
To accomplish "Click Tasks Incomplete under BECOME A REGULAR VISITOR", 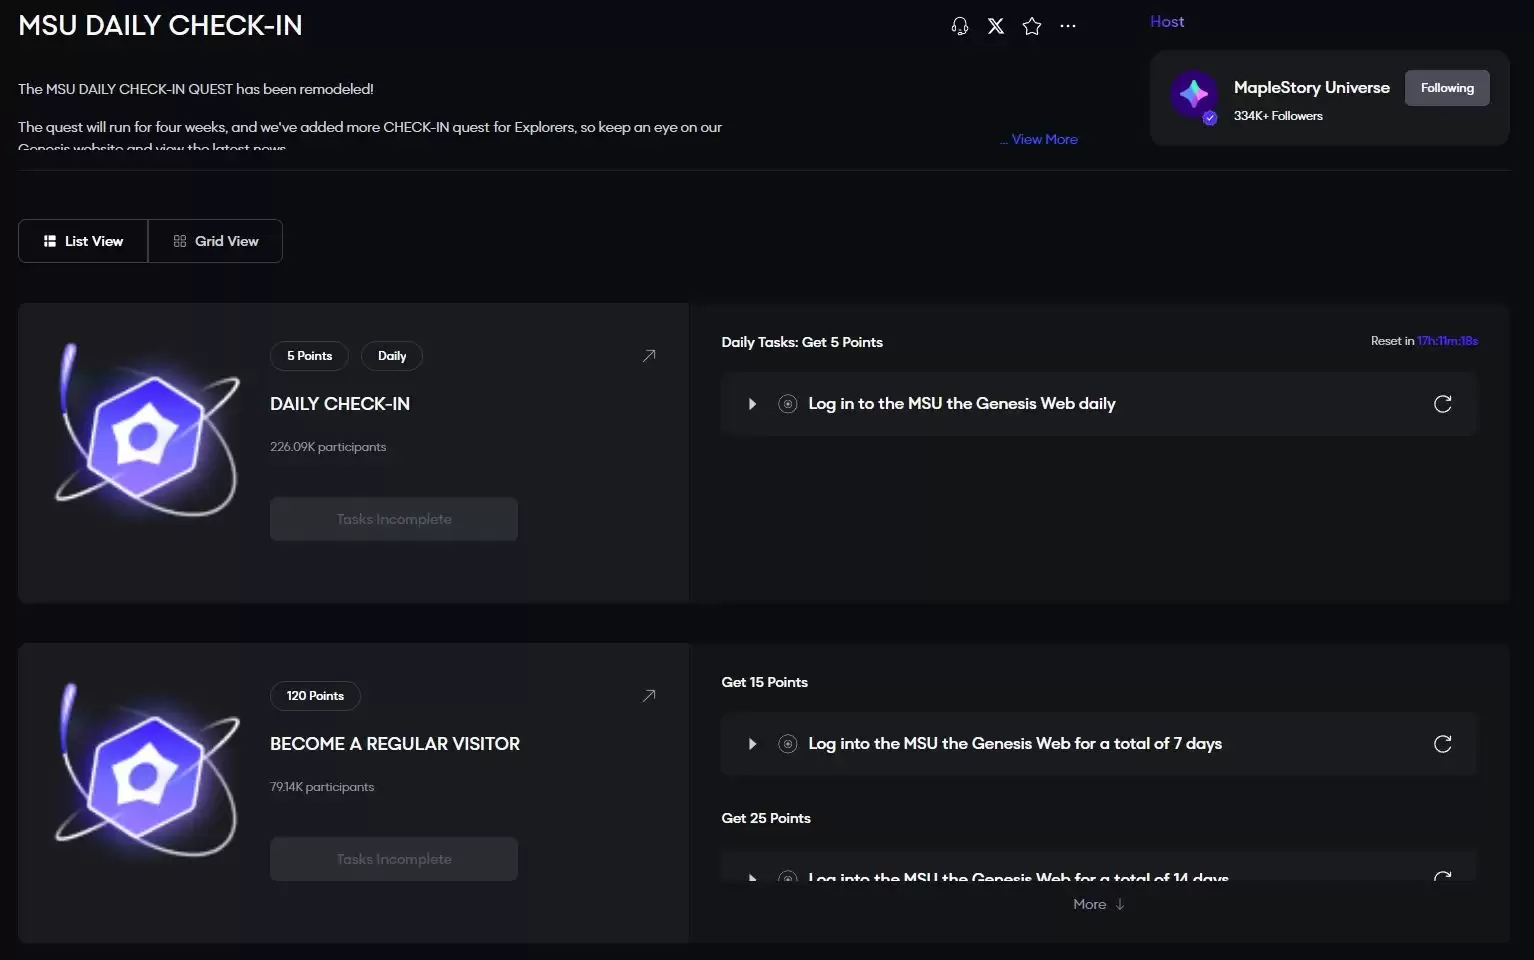I will pyautogui.click(x=394, y=859).
